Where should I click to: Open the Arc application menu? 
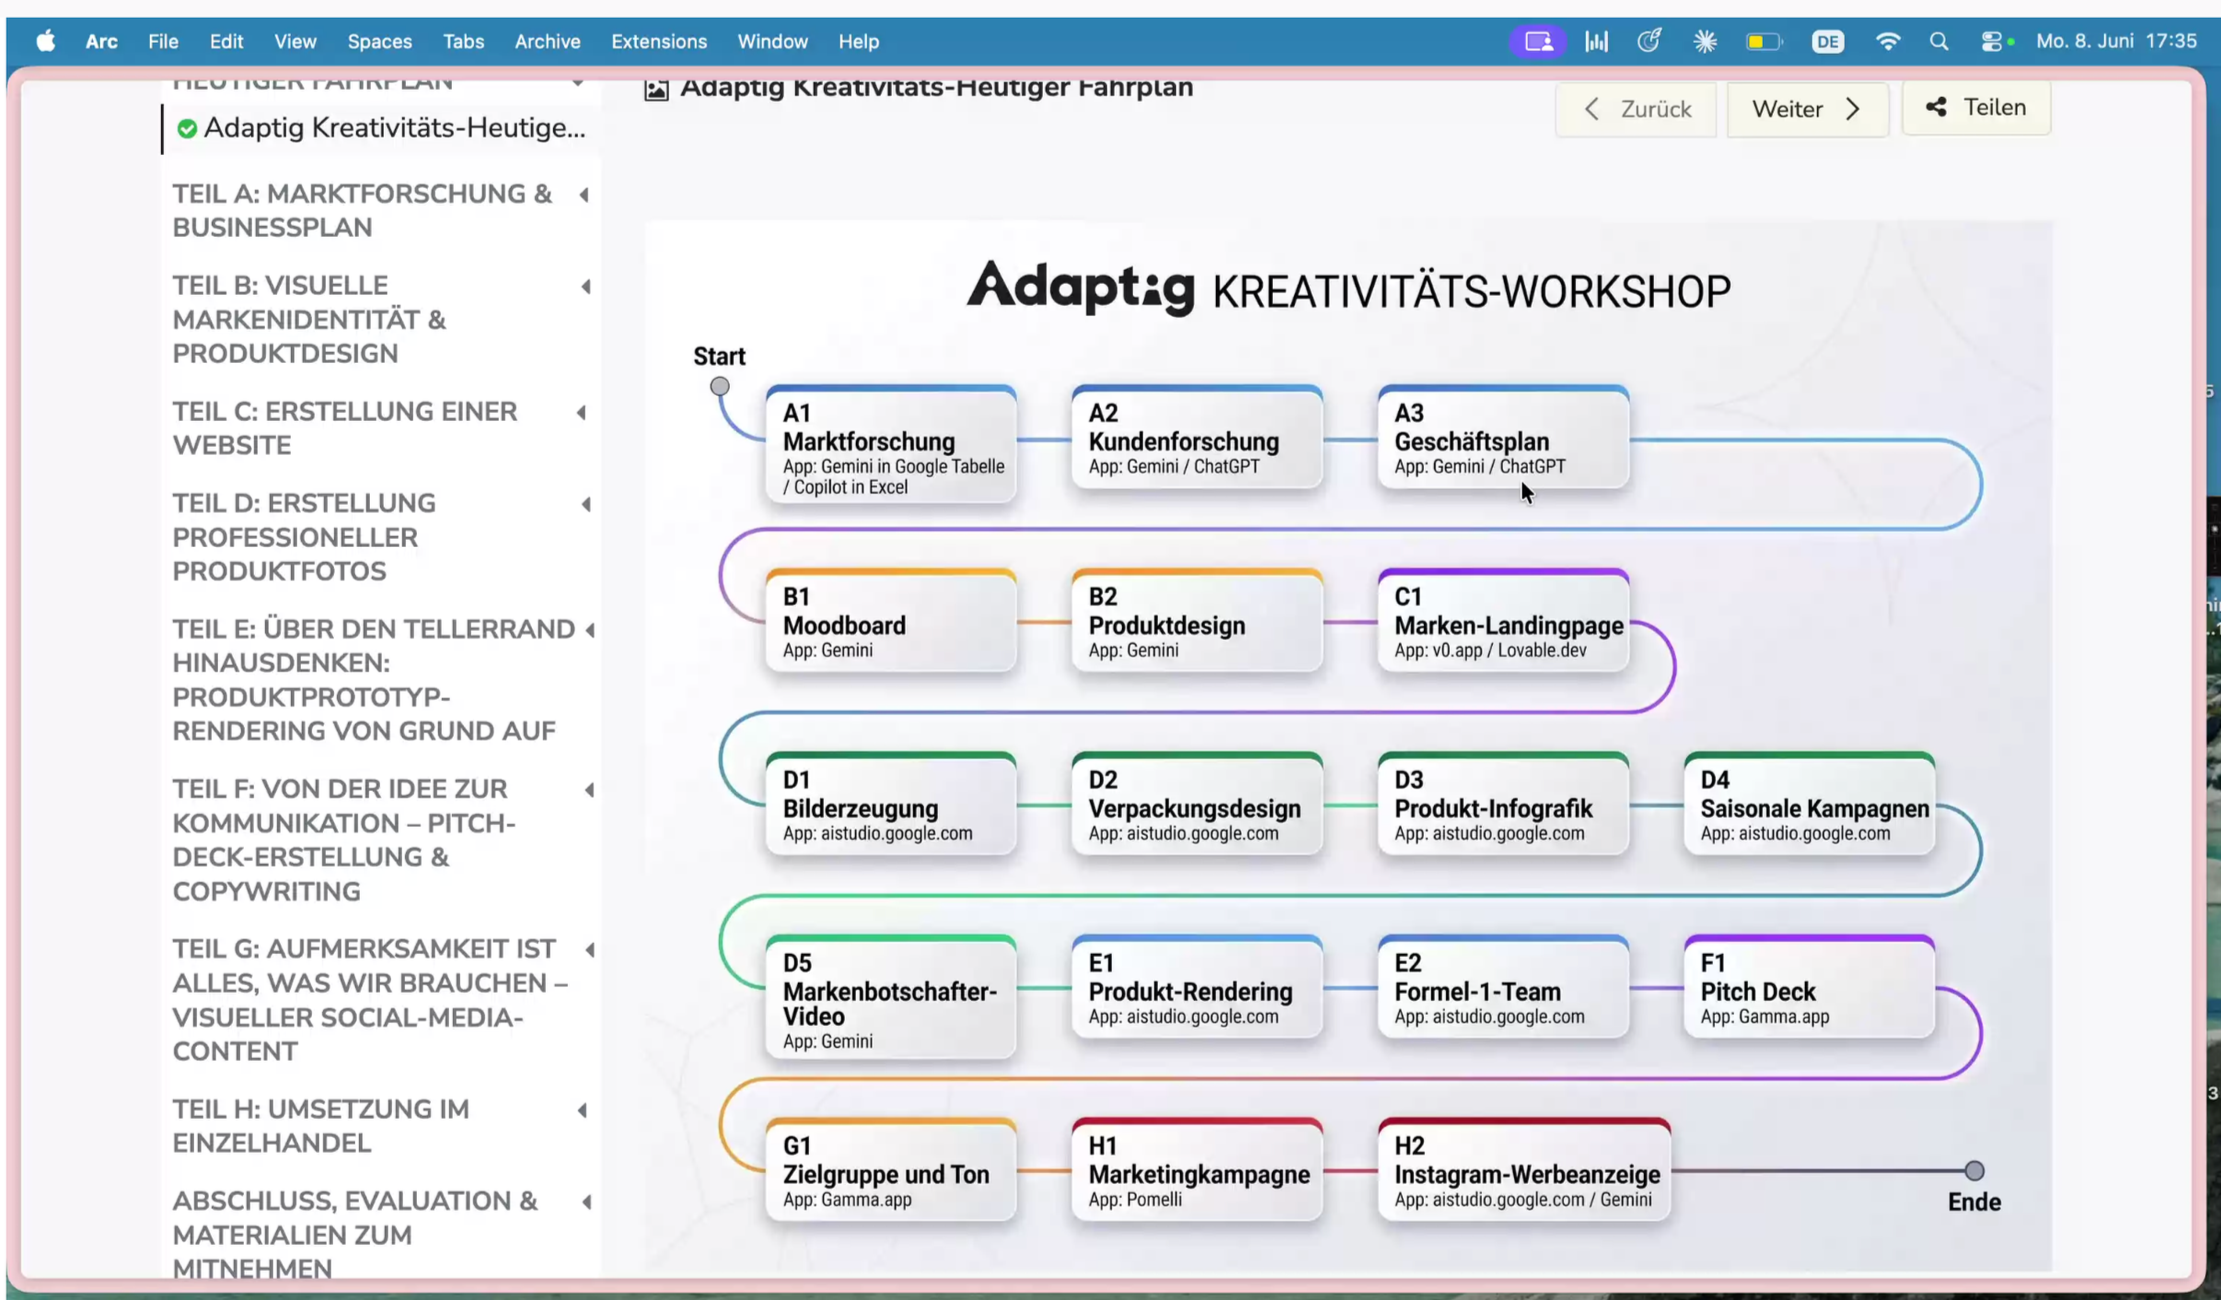[x=101, y=41]
